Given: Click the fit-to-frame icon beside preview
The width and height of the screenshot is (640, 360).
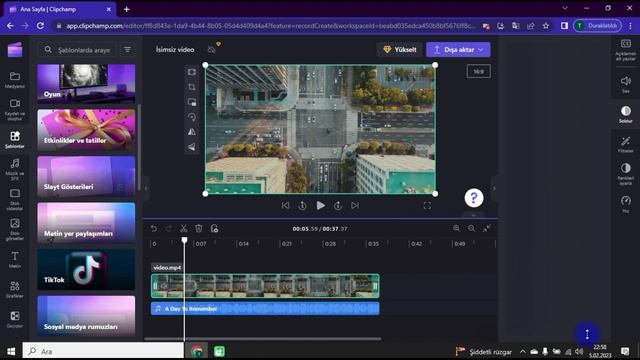Looking at the screenshot, I should 192,72.
